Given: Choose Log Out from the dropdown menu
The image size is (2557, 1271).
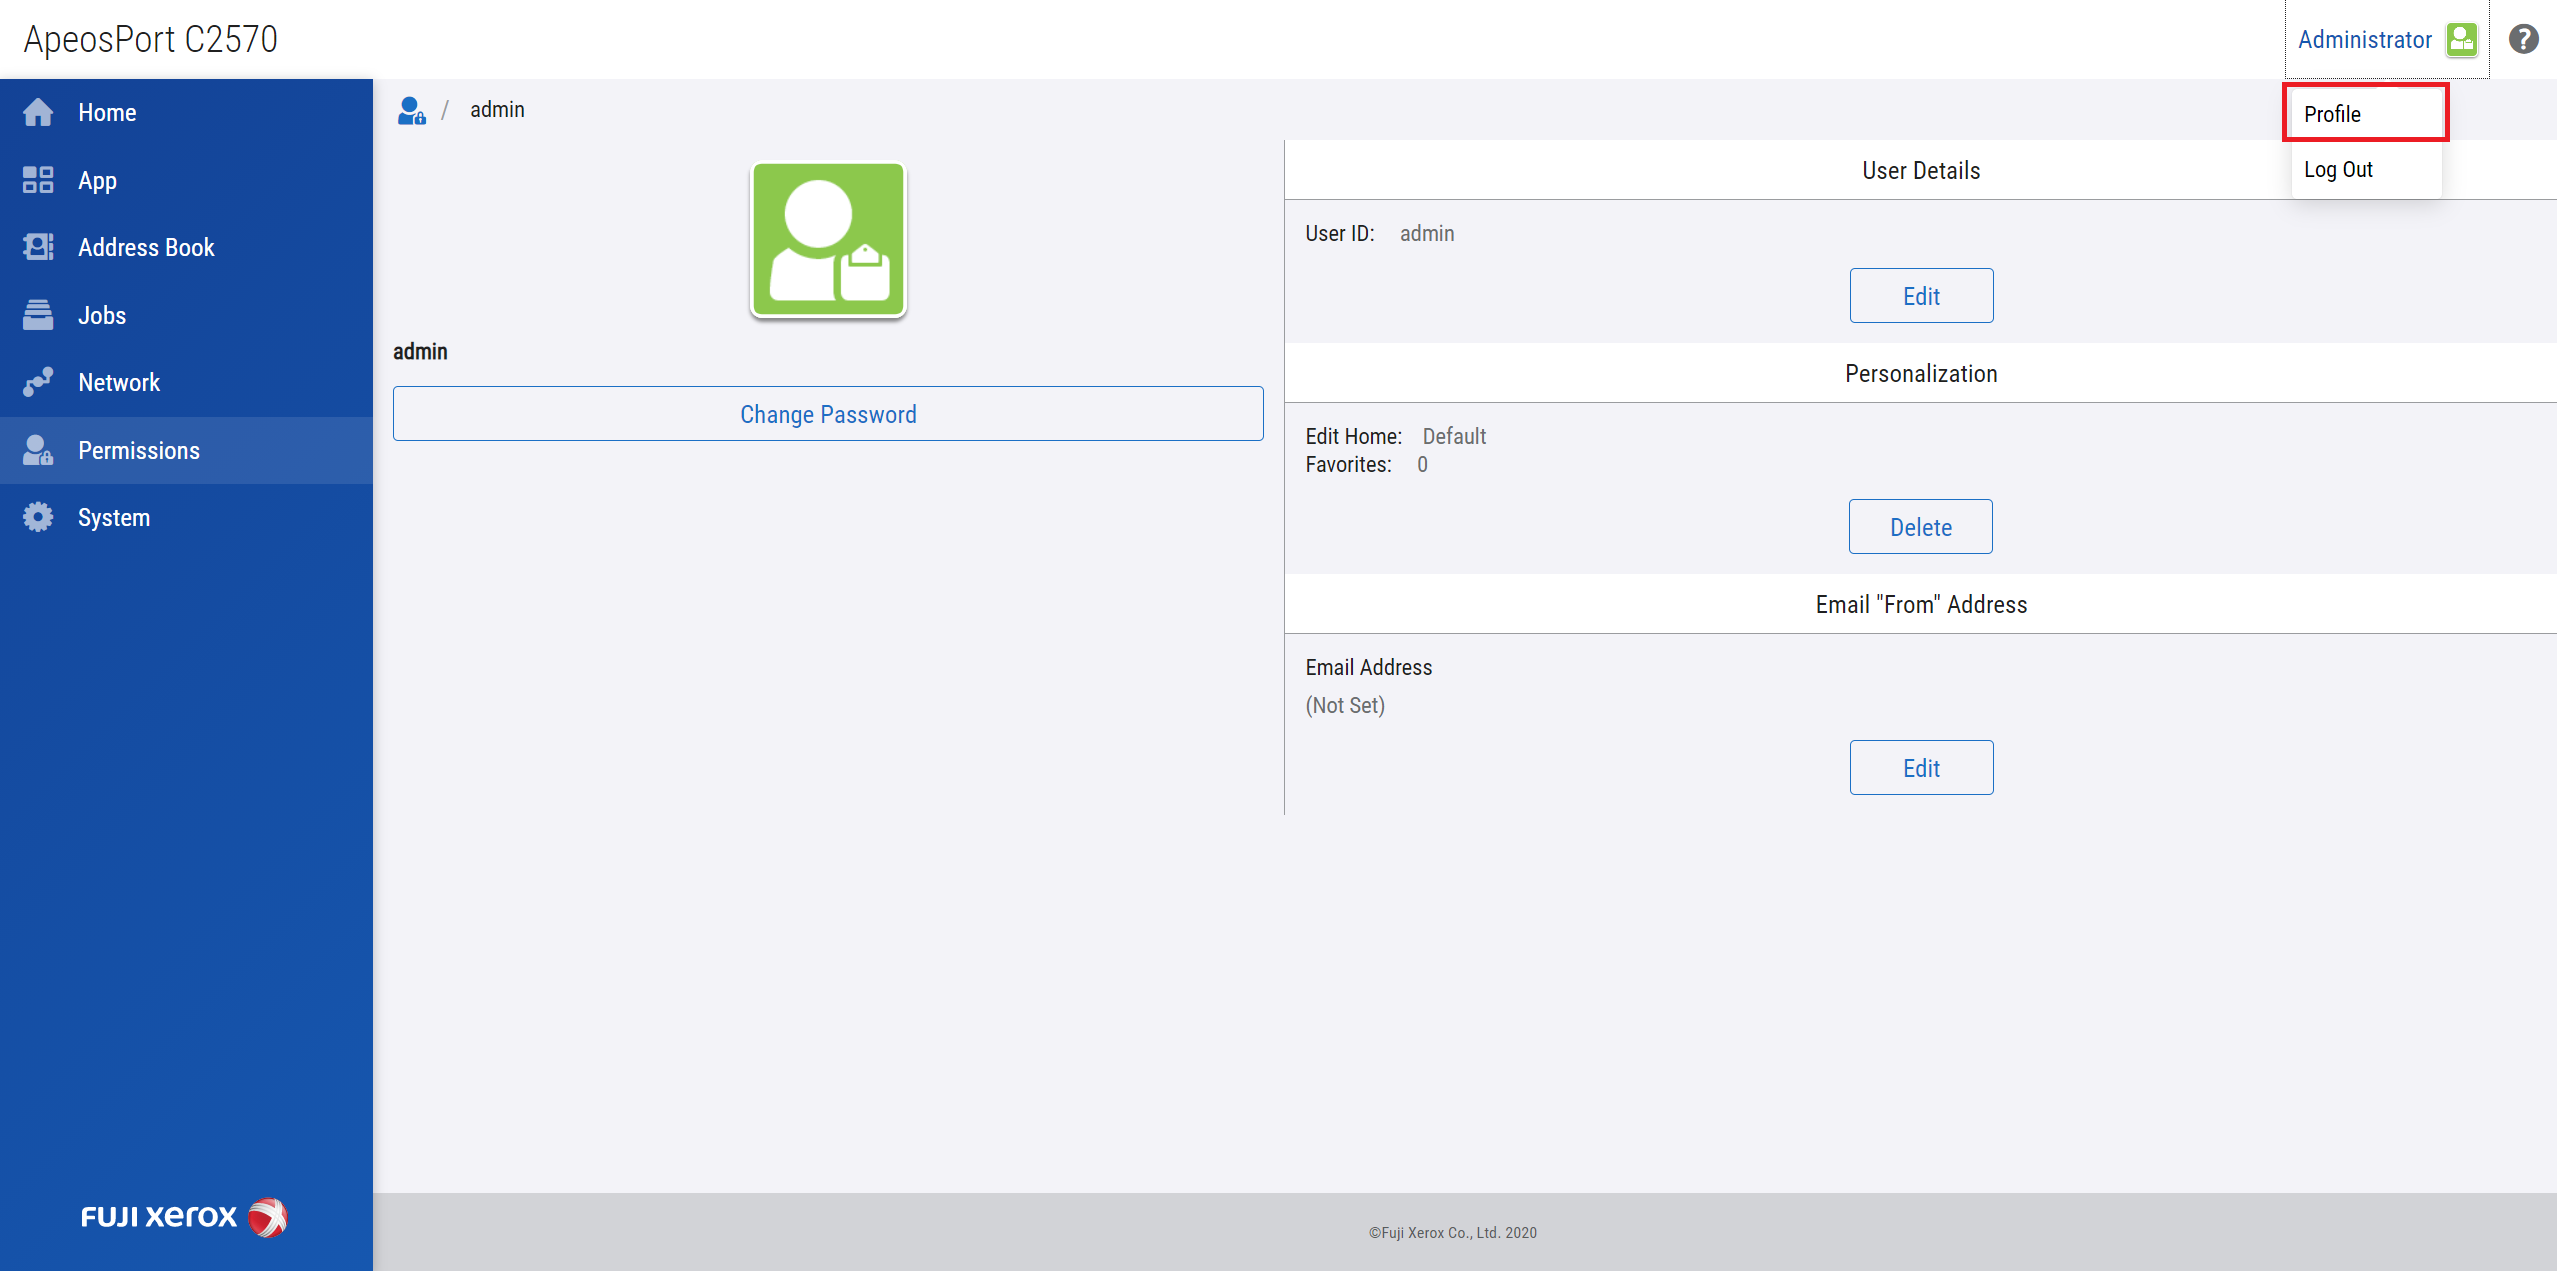Looking at the screenshot, I should [x=2338, y=169].
